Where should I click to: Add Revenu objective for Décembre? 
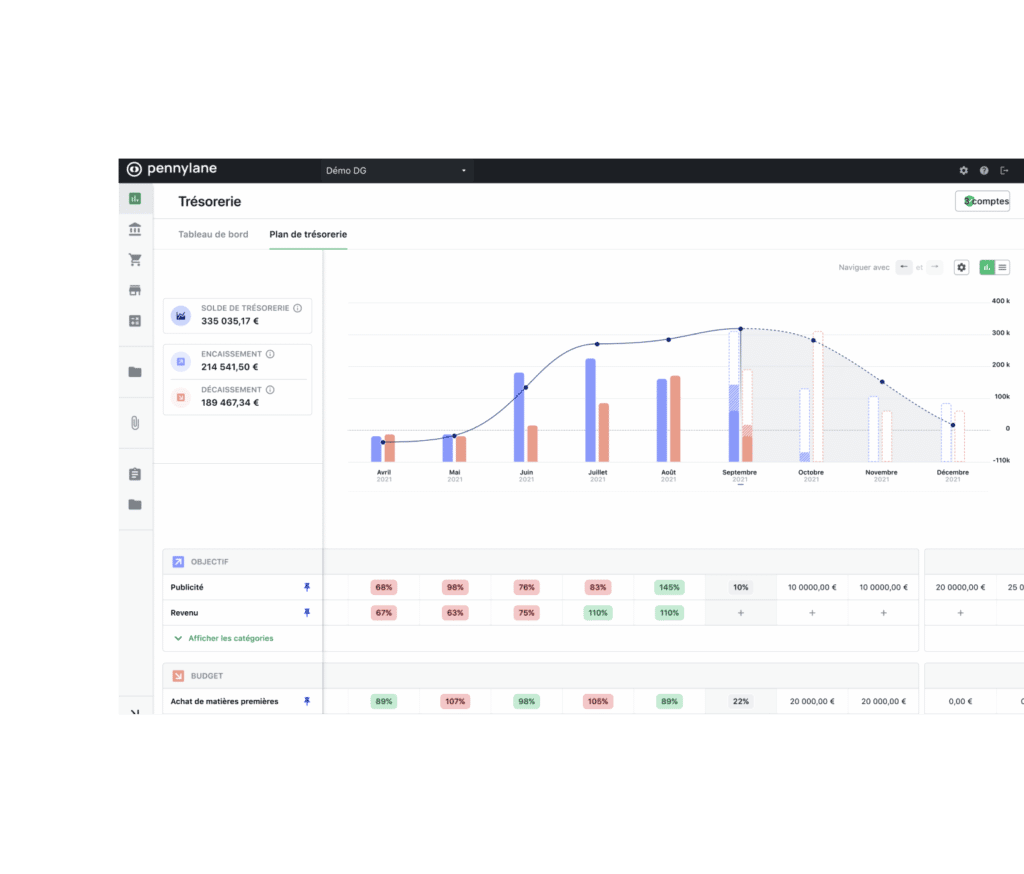pos(960,613)
